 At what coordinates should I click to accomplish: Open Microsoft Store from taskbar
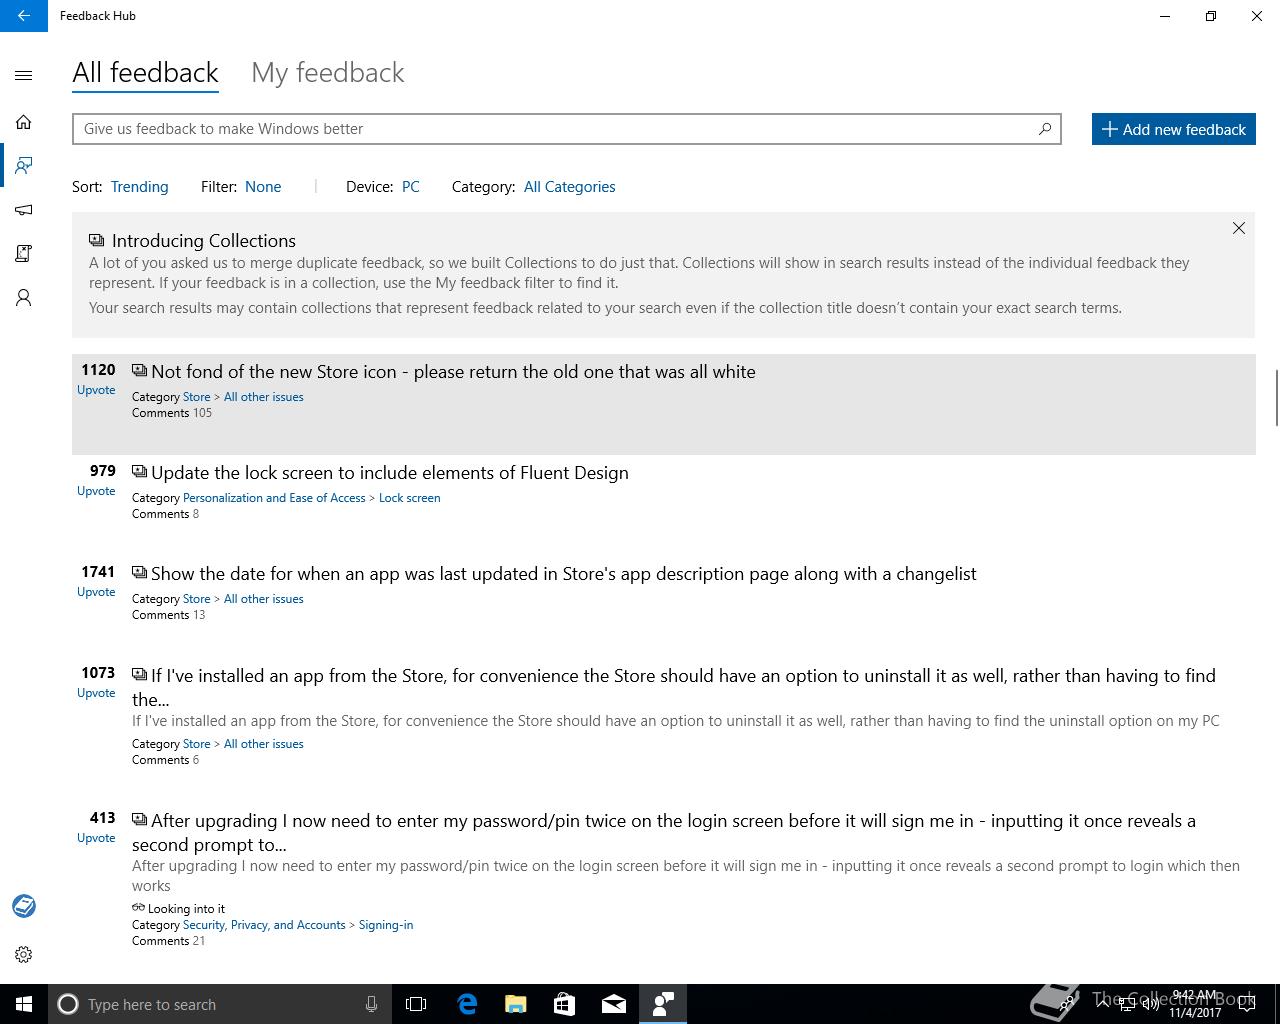coord(564,1004)
